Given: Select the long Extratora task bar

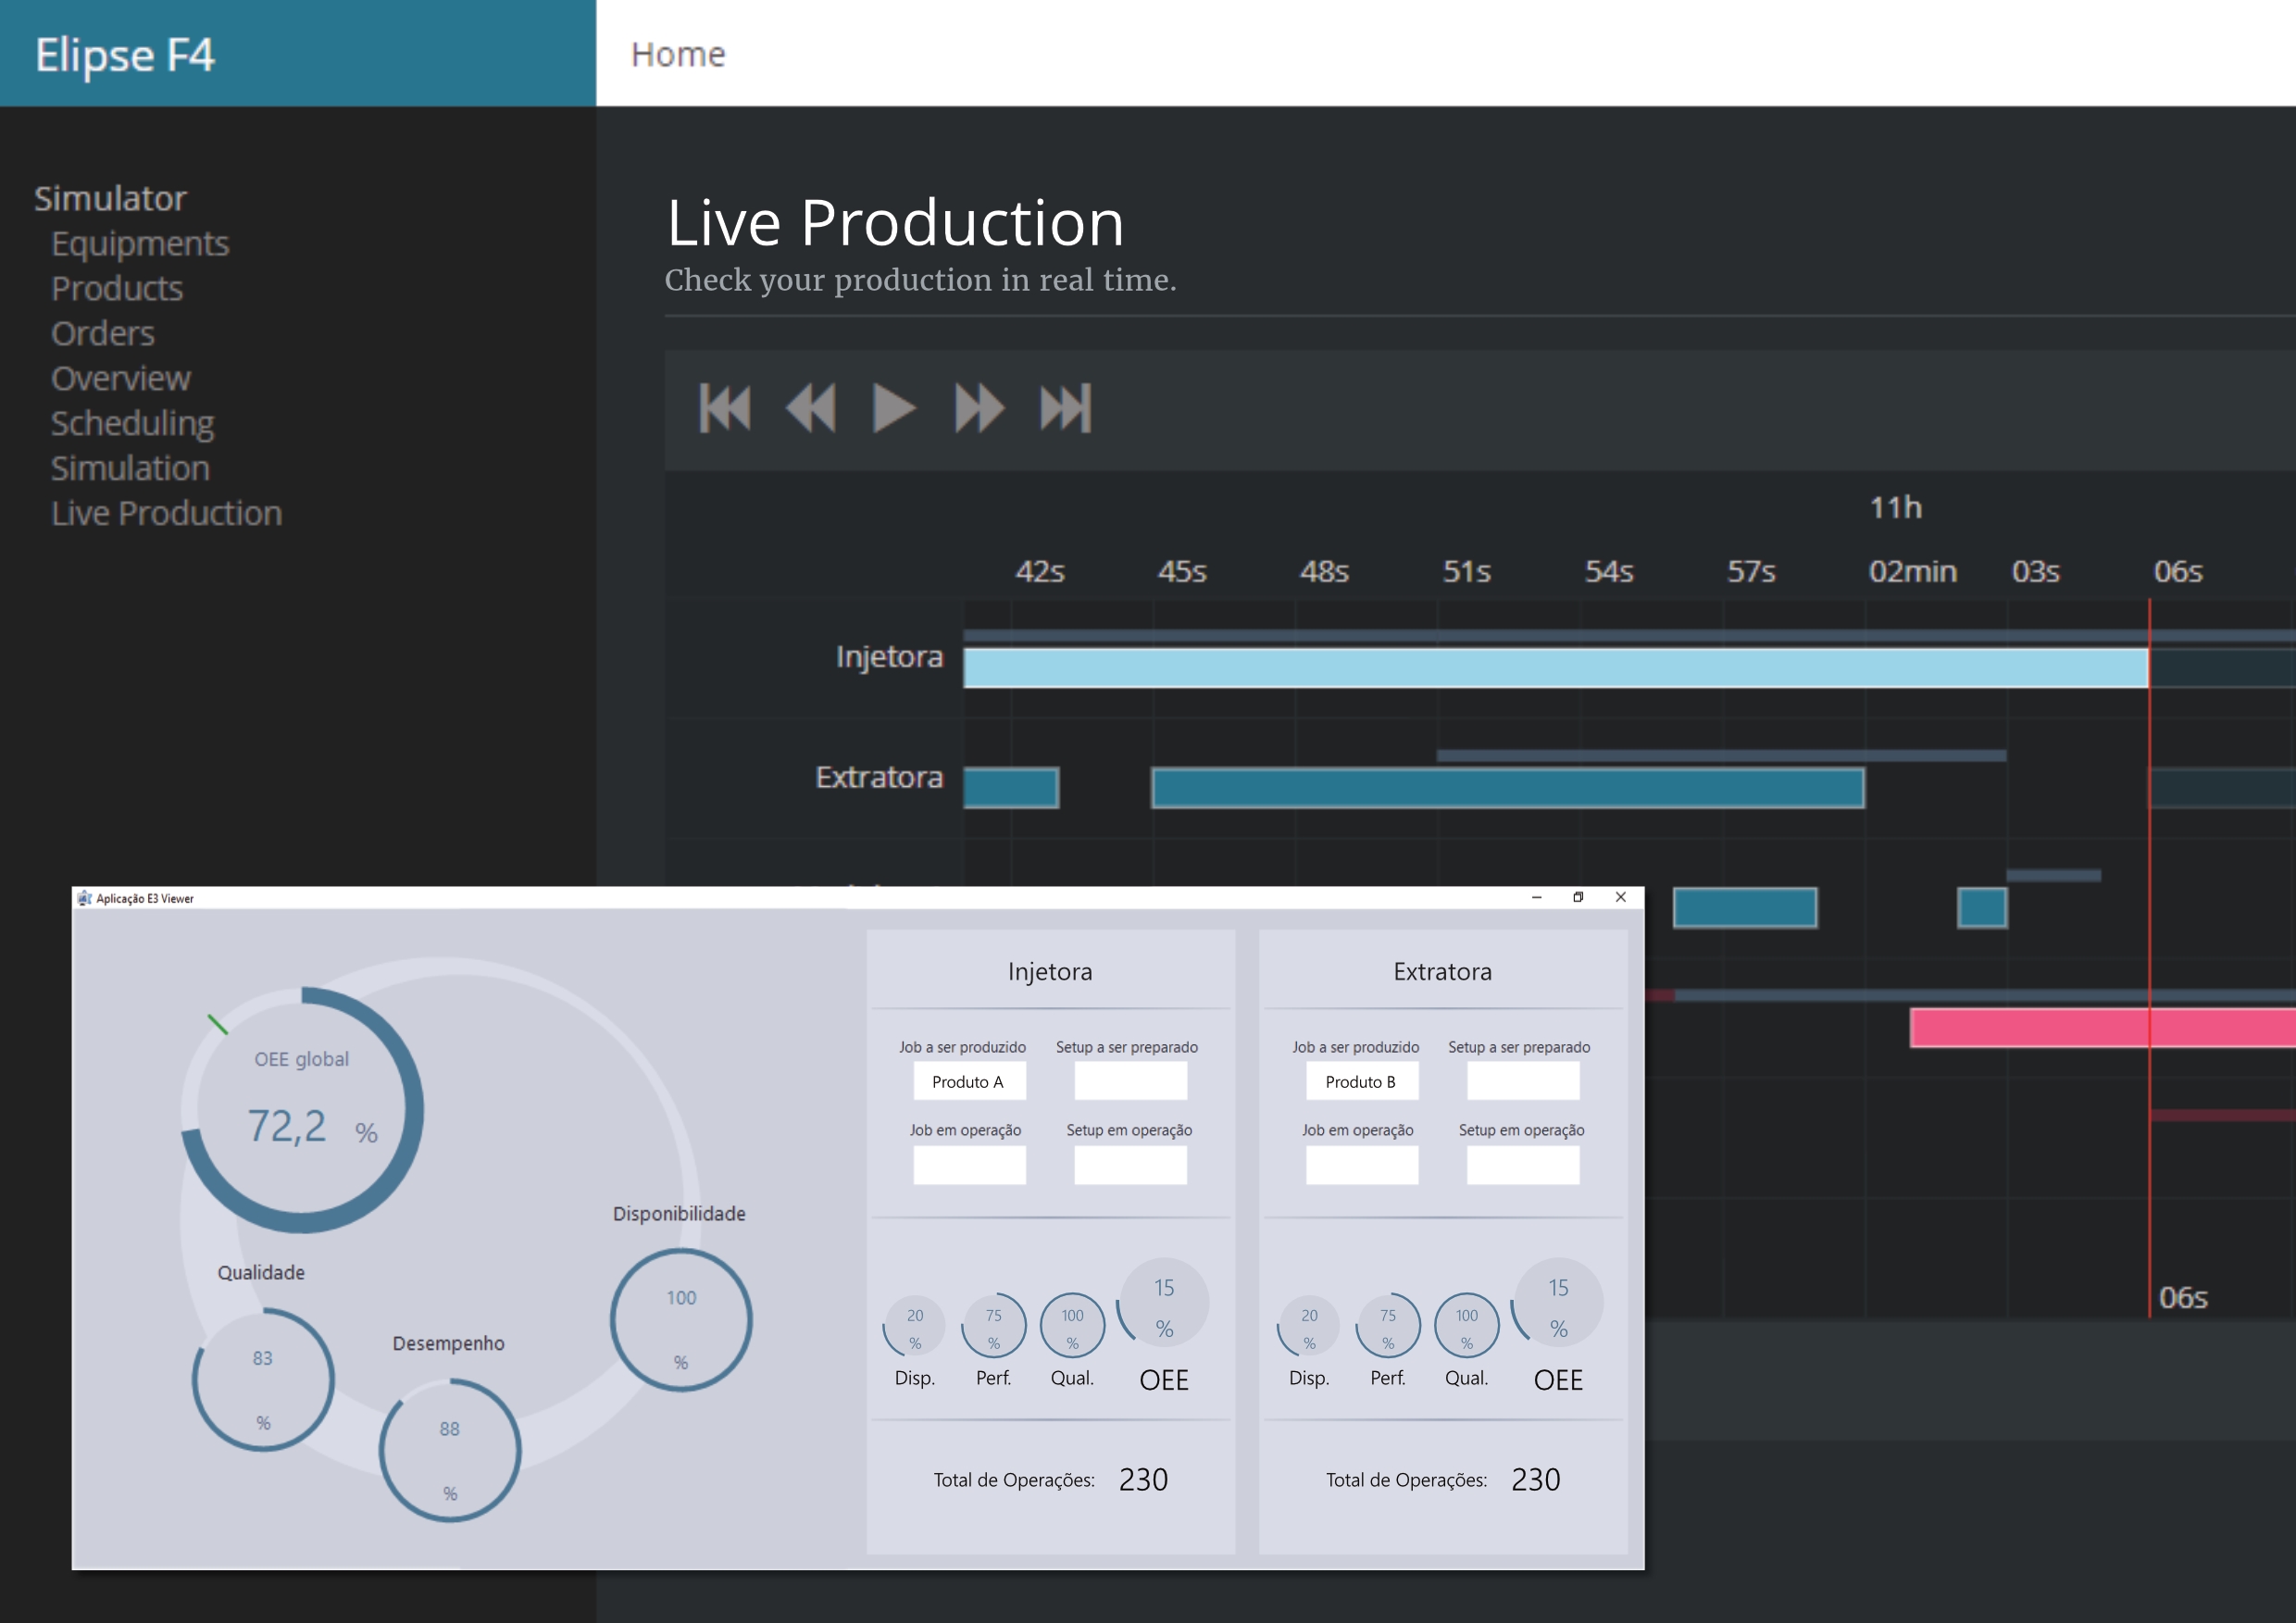Looking at the screenshot, I should tap(1507, 788).
